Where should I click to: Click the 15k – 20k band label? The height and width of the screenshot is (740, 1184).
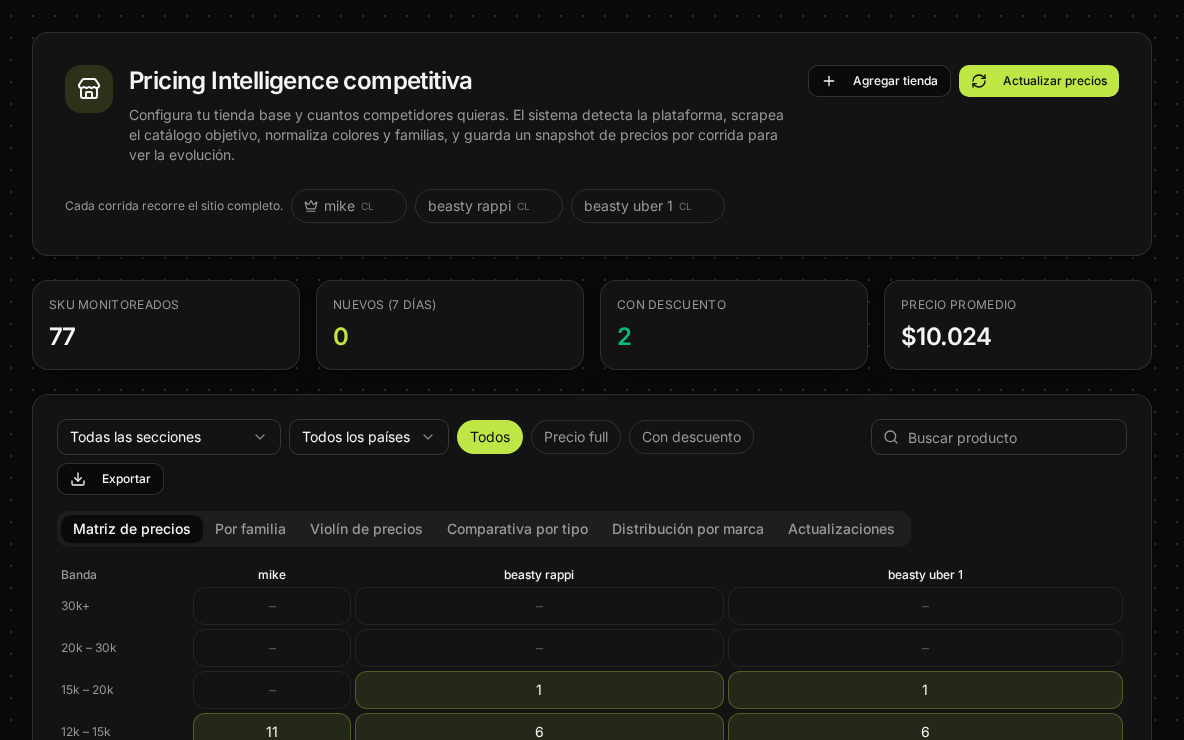click(87, 689)
